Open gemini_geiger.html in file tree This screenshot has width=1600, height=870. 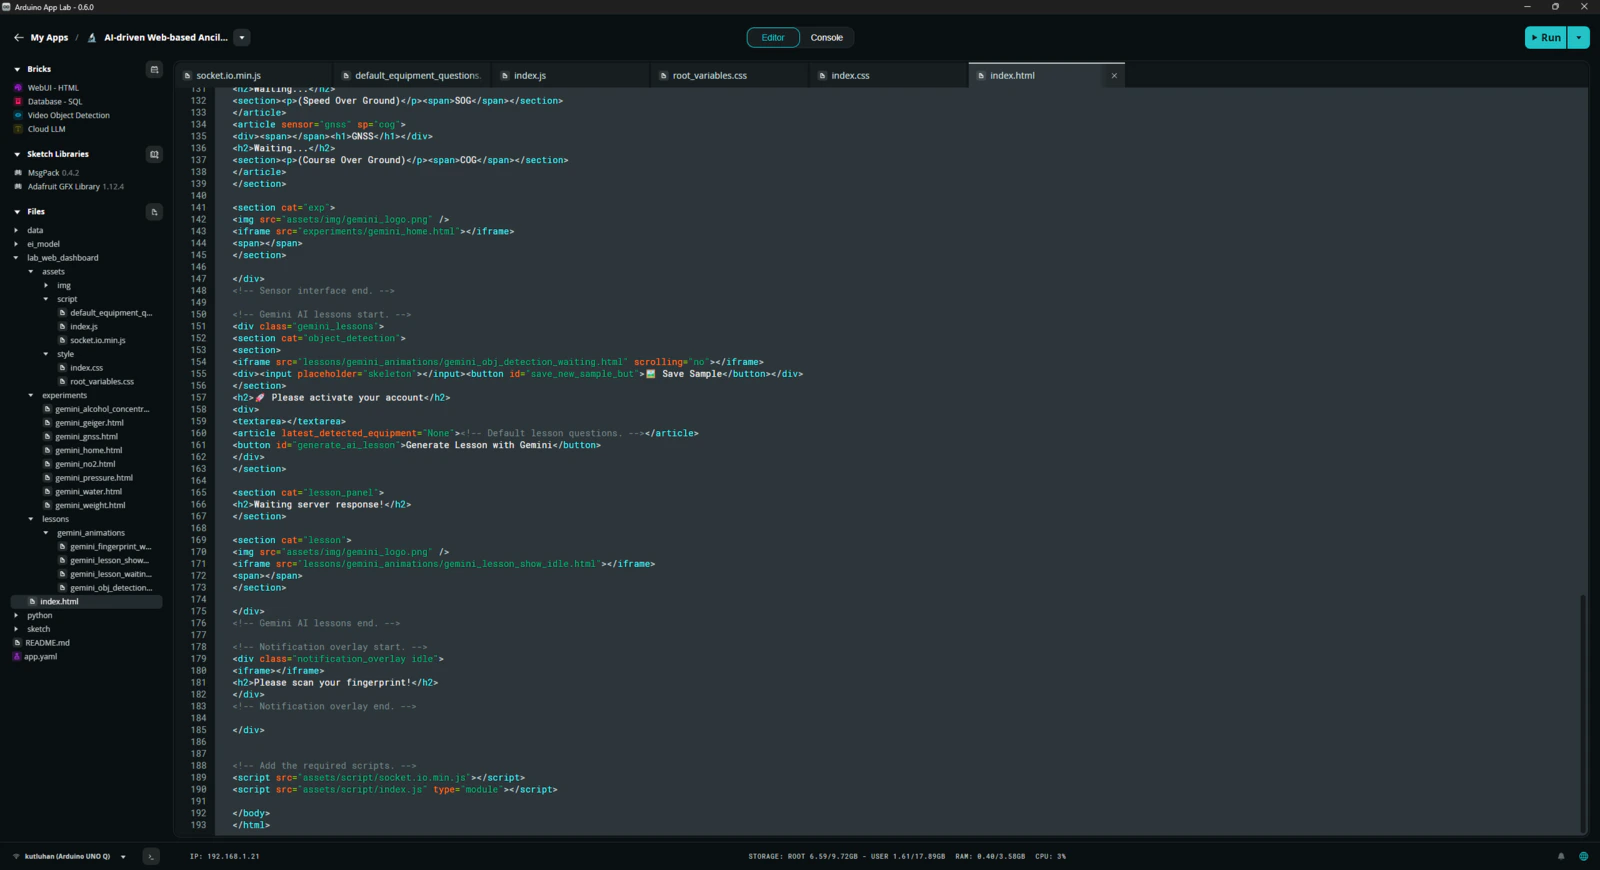[90, 423]
